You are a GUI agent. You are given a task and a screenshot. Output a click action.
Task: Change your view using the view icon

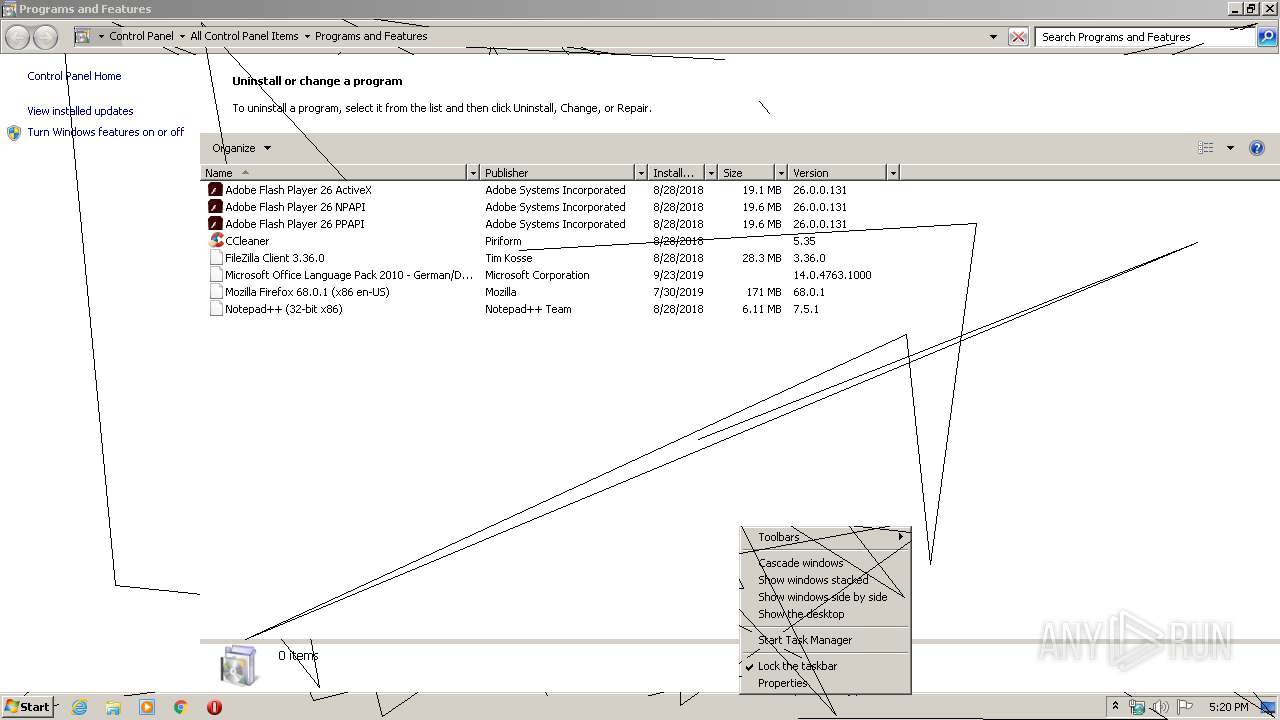click(x=1206, y=148)
